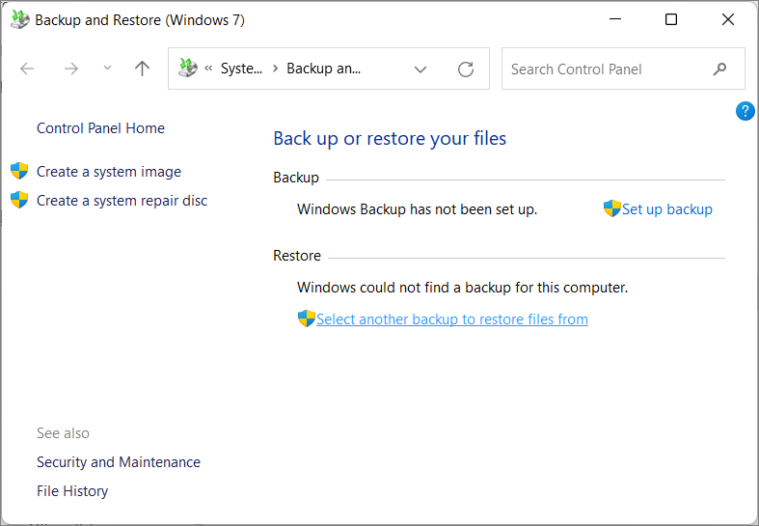Go up one level with Up arrow
759x526 pixels.
click(142, 68)
